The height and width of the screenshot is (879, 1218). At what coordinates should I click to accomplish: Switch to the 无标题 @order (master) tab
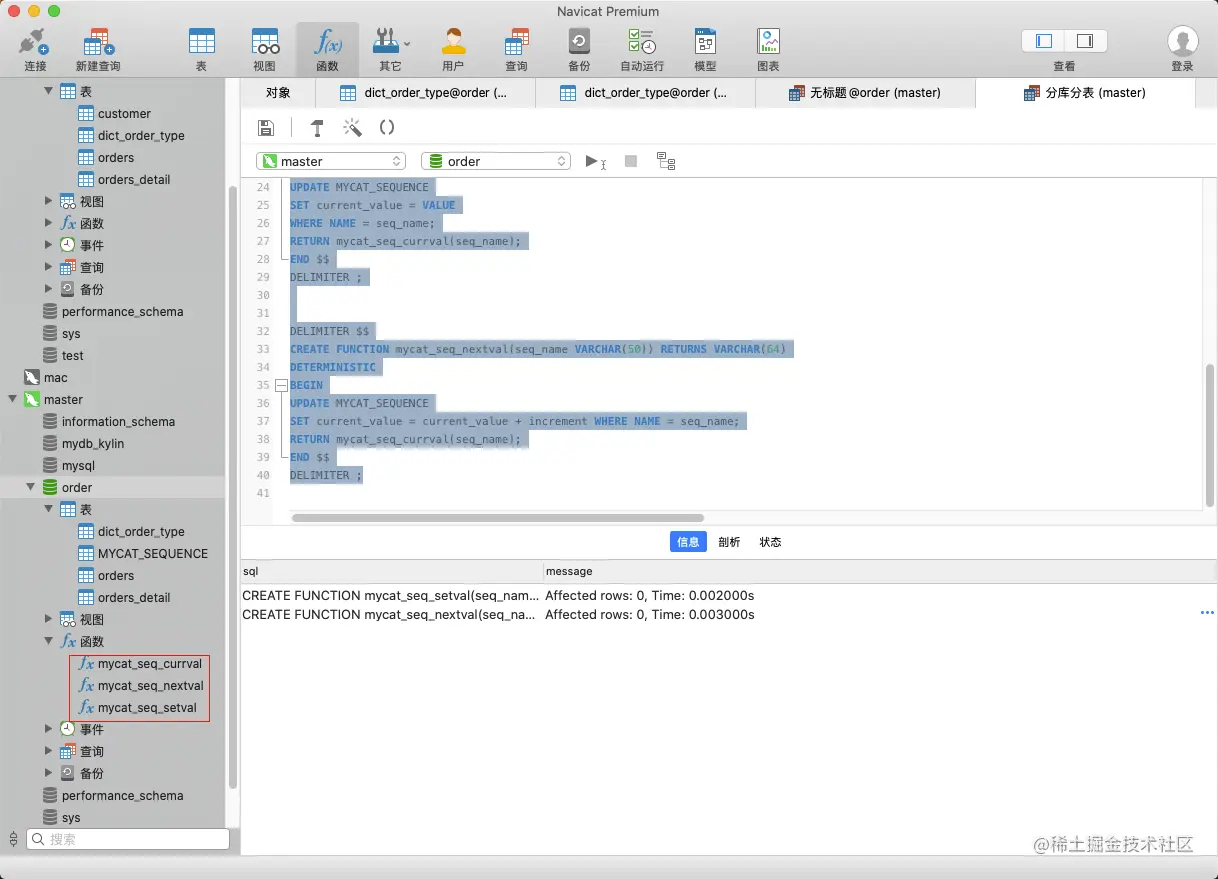[865, 92]
